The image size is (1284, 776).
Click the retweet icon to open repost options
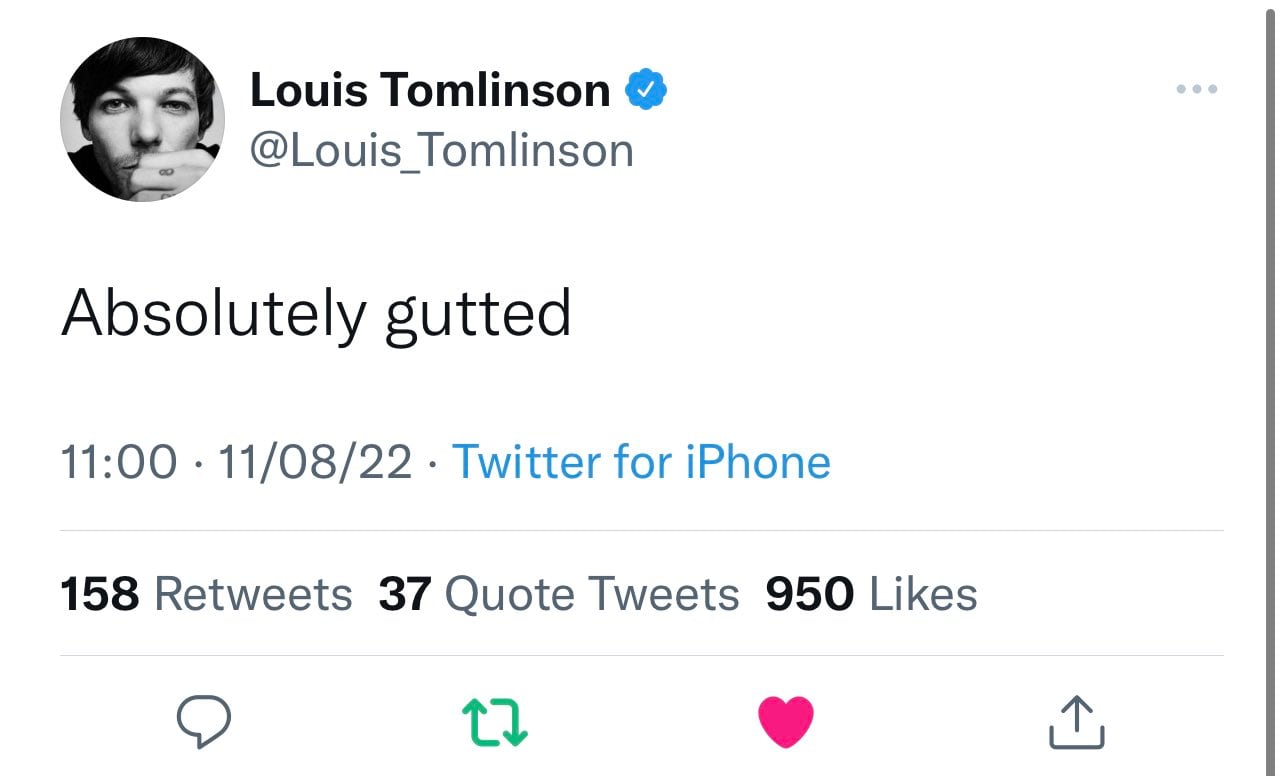point(495,721)
